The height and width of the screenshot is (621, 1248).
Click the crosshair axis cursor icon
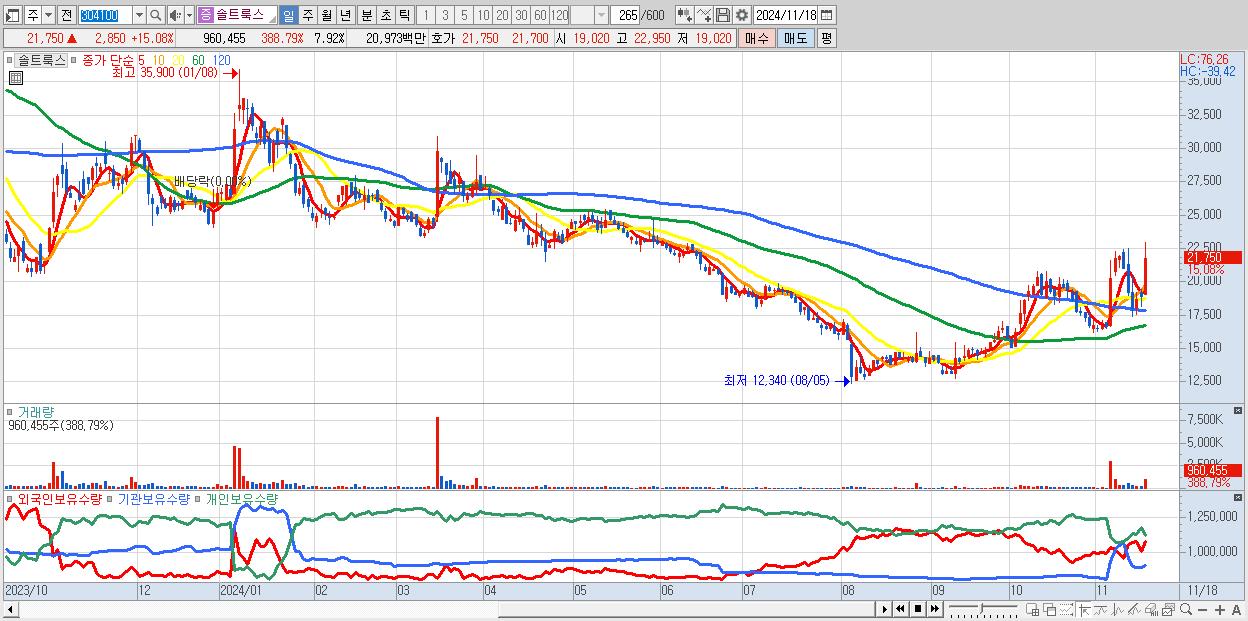click(1084, 610)
